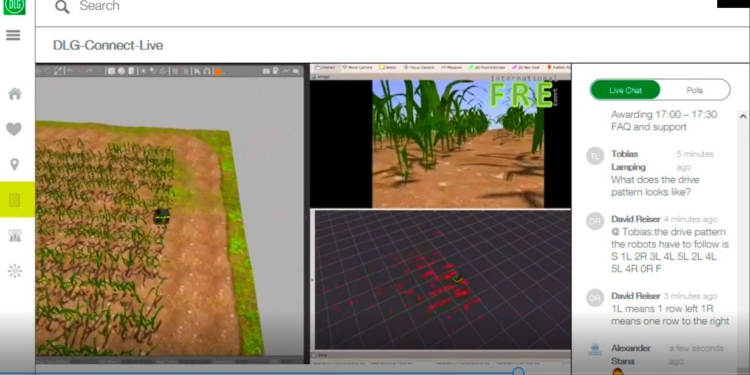Choose RViz Select tool
Viewport: 750px width, 375px height.
tap(388, 67)
